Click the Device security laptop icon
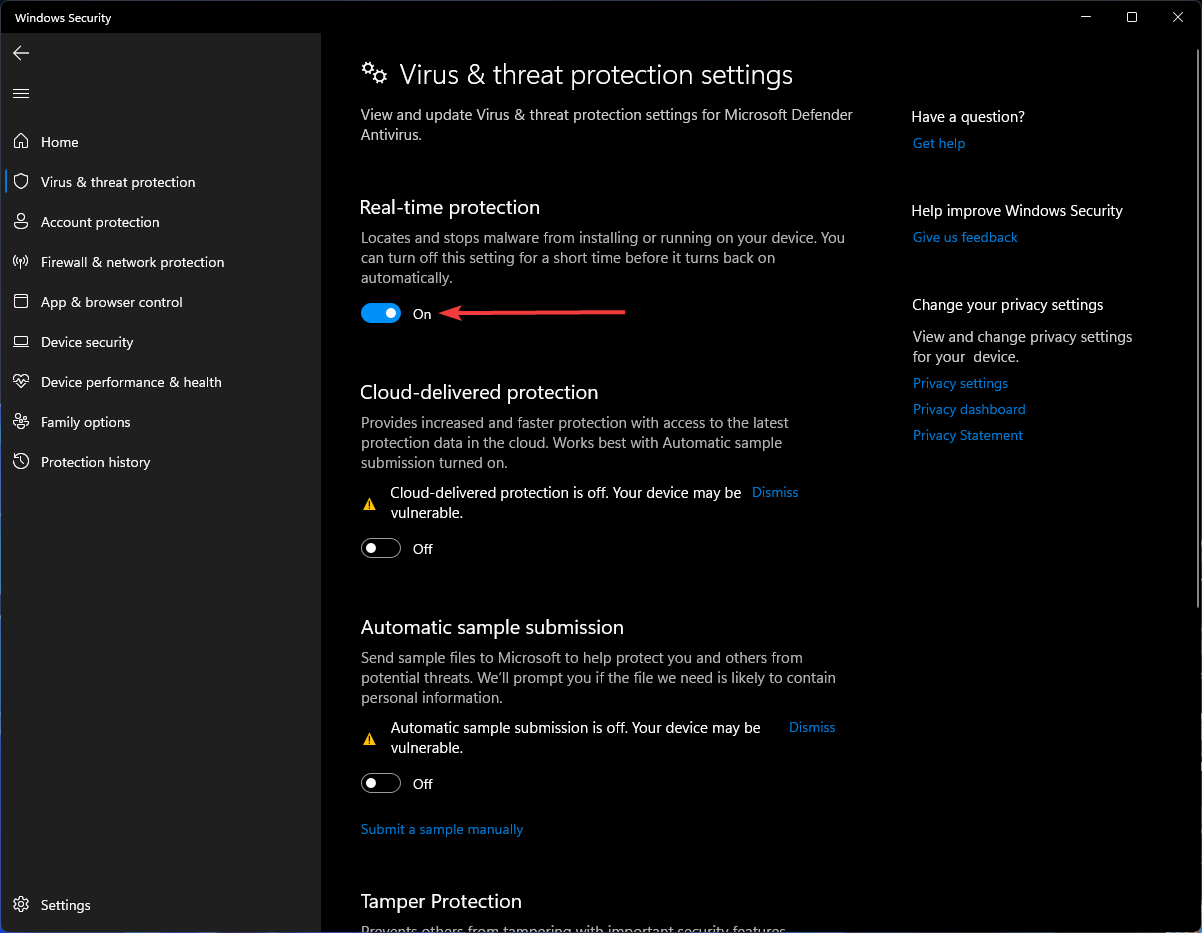This screenshot has width=1202, height=933. click(x=21, y=342)
